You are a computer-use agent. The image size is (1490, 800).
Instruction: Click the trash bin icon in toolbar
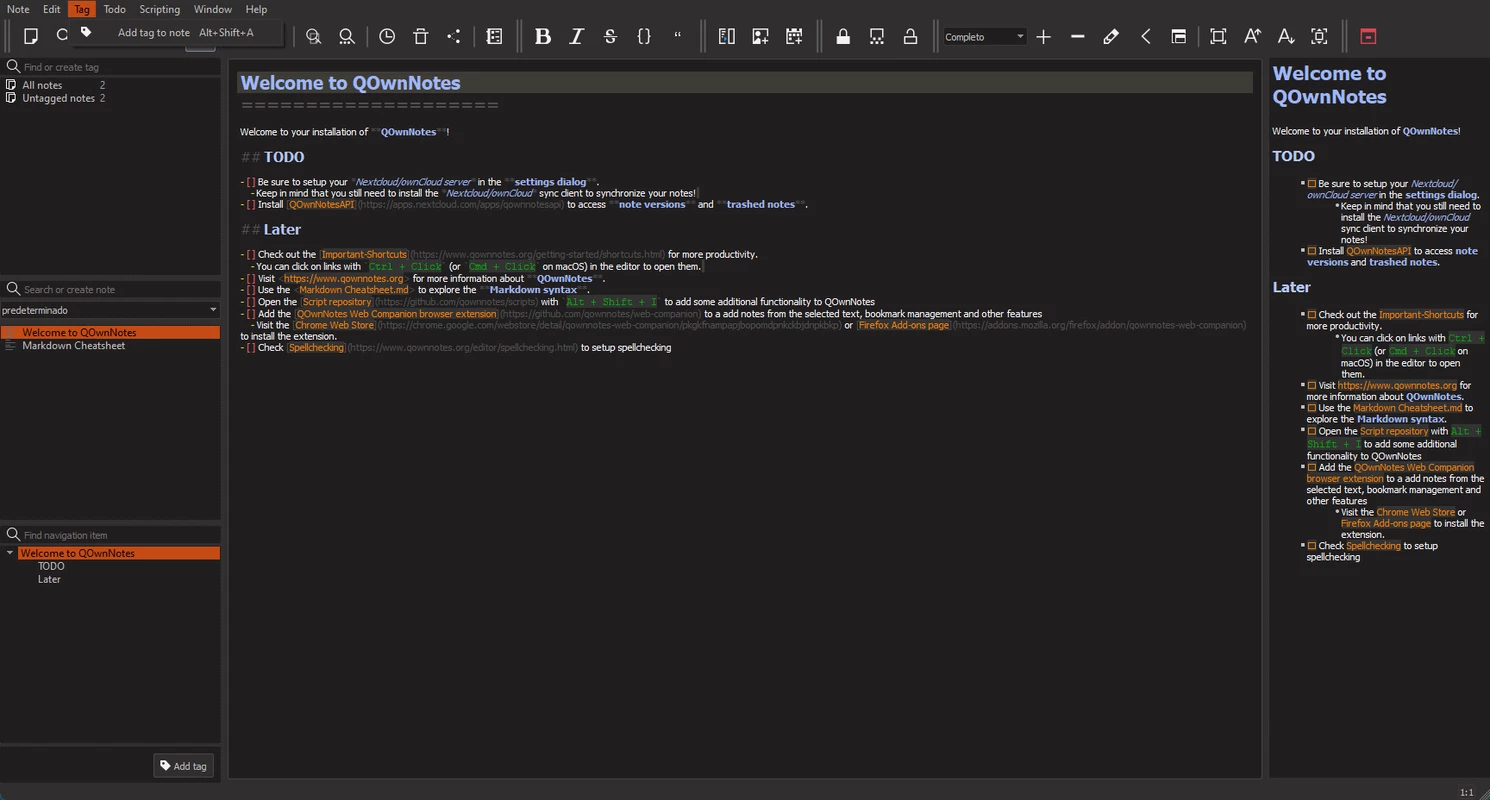[x=421, y=36]
